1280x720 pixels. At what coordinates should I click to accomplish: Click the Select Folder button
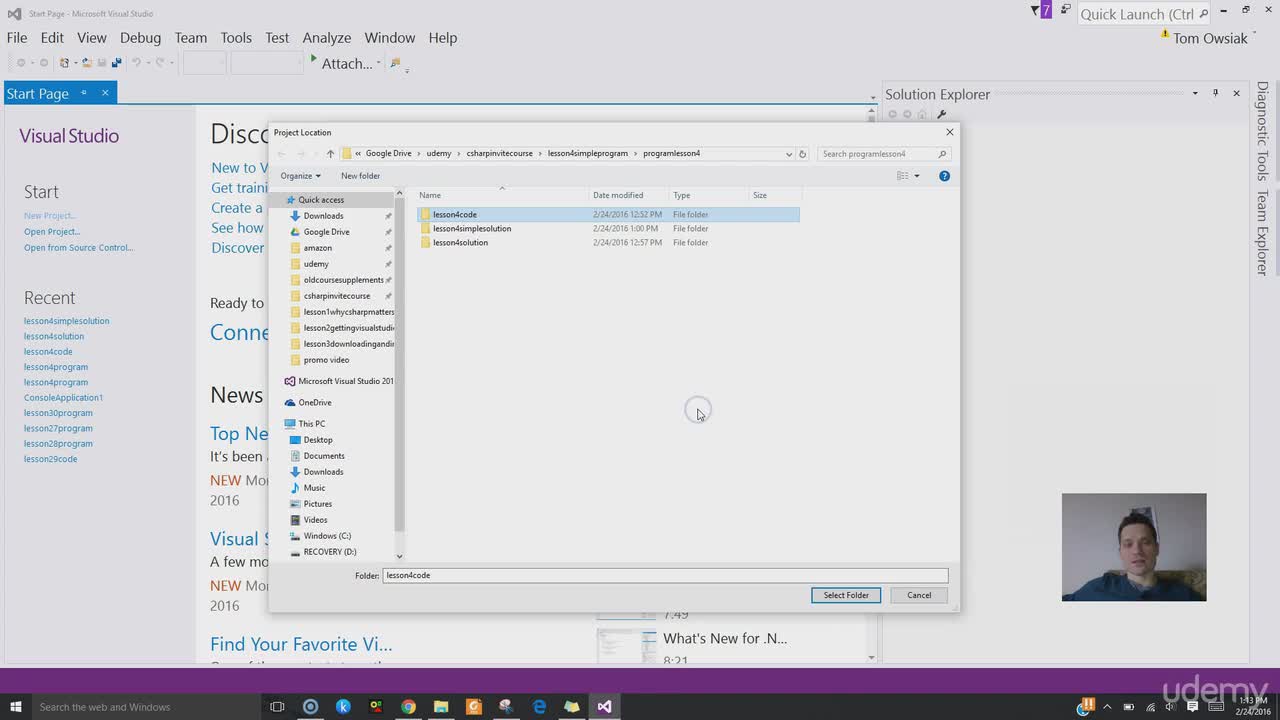coord(846,595)
